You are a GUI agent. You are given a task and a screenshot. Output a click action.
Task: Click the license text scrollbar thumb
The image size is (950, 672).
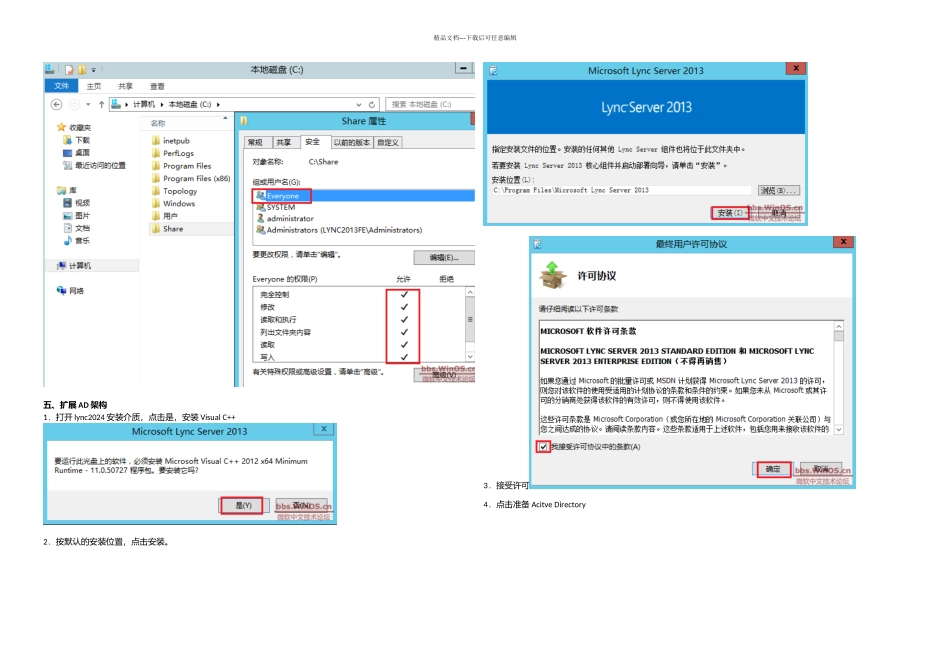point(839,336)
